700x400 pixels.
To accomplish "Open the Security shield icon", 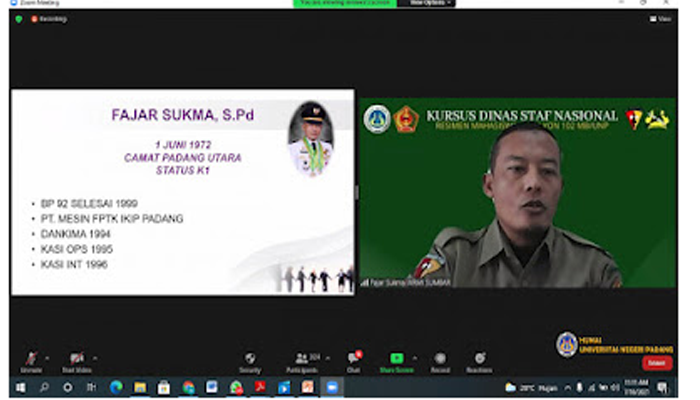I will pyautogui.click(x=249, y=359).
